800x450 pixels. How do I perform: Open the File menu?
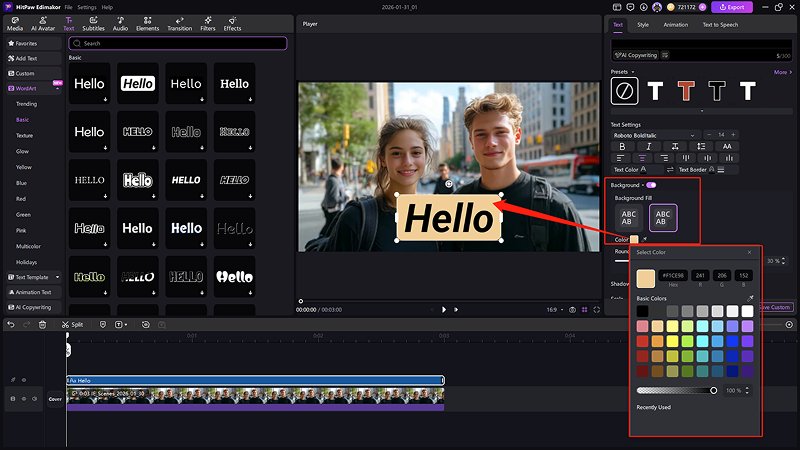[x=68, y=7]
